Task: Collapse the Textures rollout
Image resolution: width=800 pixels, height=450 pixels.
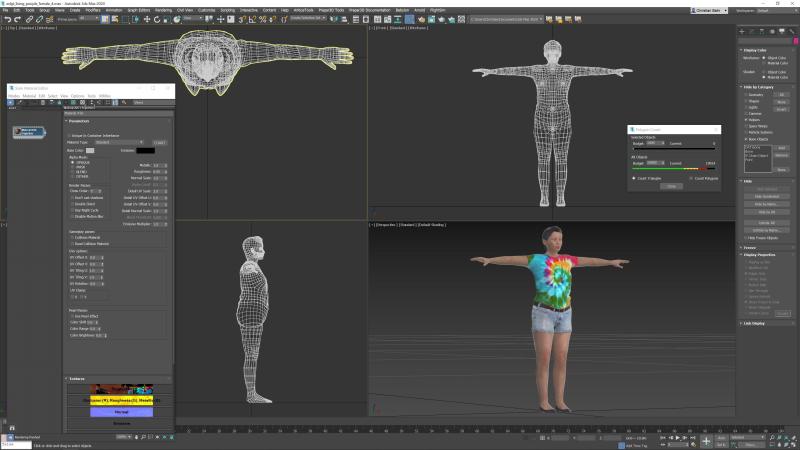Action: [x=76, y=379]
